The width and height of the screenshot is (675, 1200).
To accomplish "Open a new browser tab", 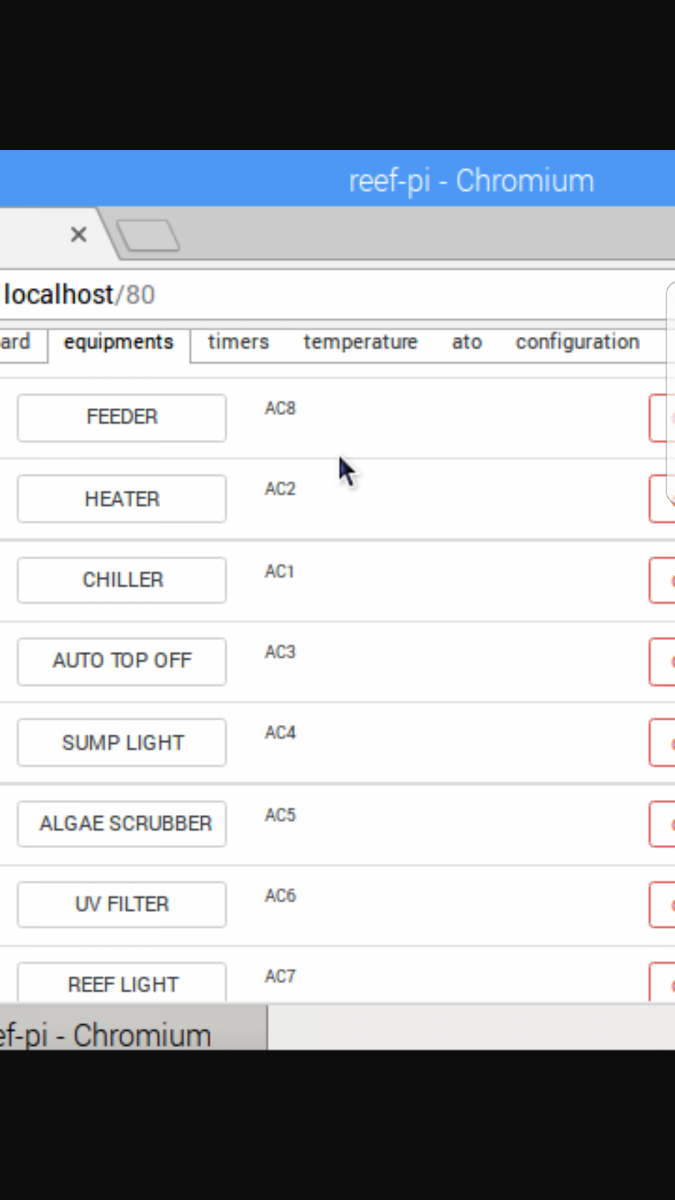I will (148, 236).
